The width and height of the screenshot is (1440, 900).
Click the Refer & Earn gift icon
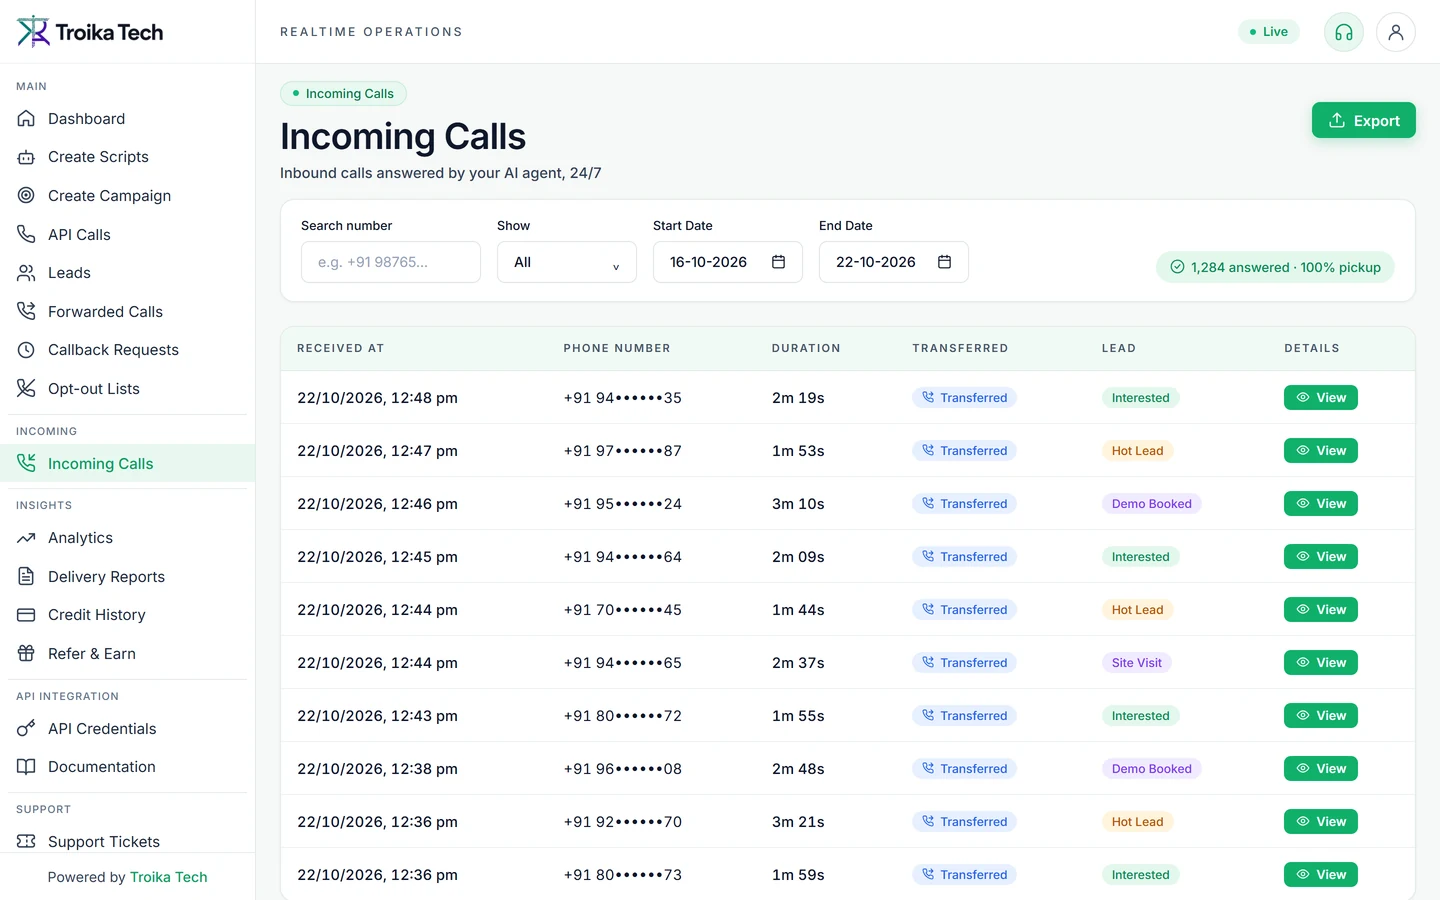point(26,653)
